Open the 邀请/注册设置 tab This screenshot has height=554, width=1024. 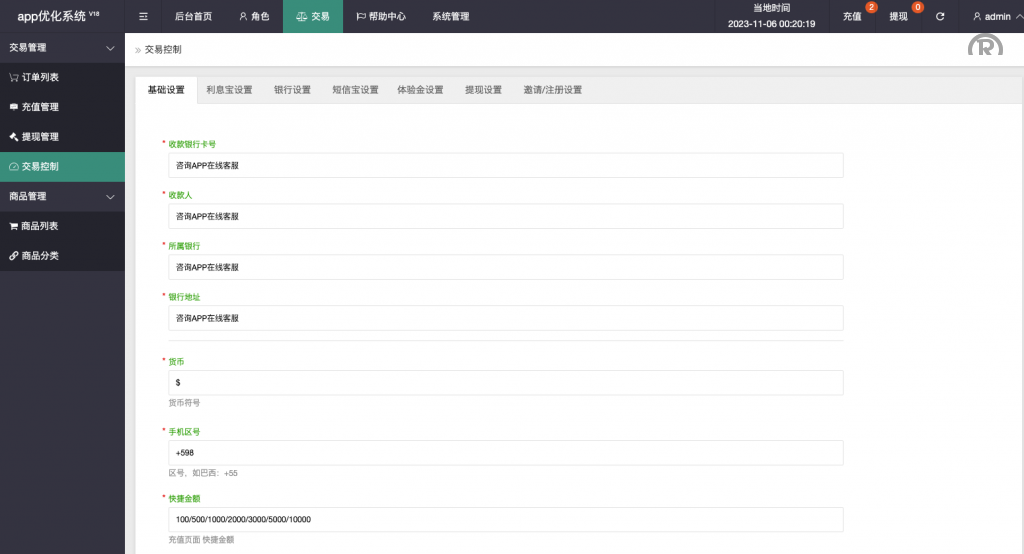click(x=552, y=90)
